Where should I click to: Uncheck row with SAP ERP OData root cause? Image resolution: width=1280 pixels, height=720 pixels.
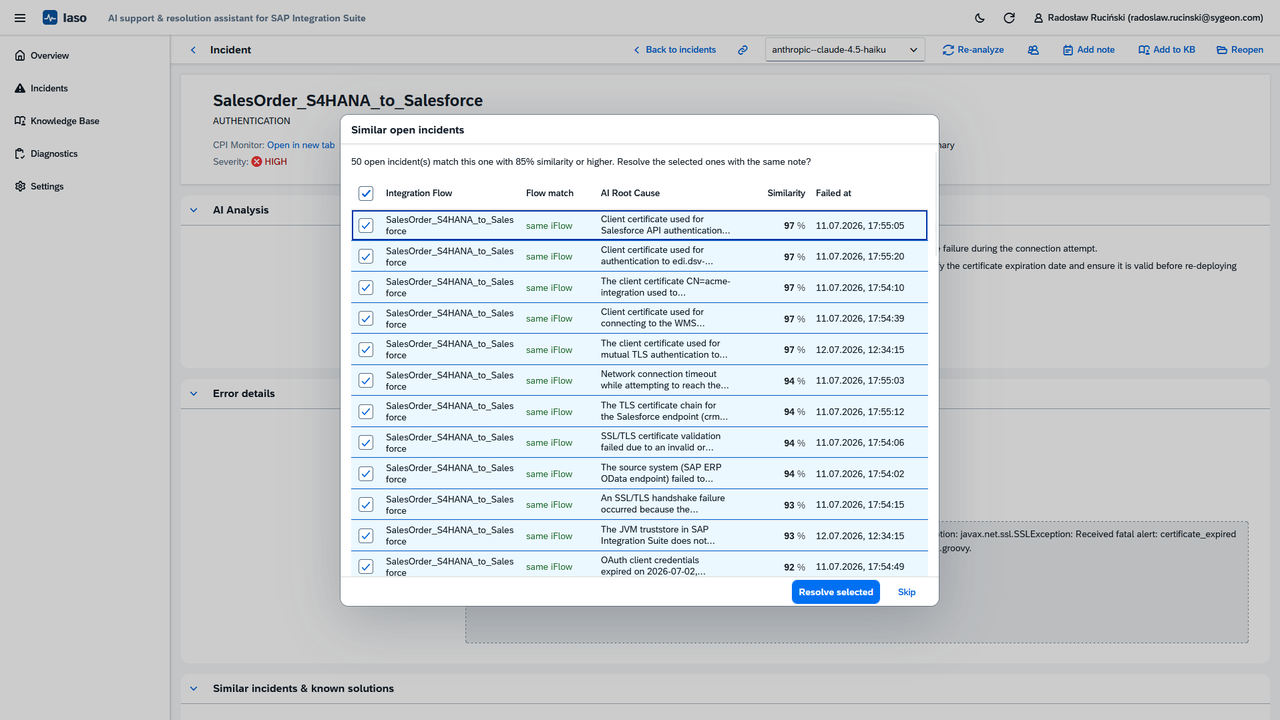[366, 473]
